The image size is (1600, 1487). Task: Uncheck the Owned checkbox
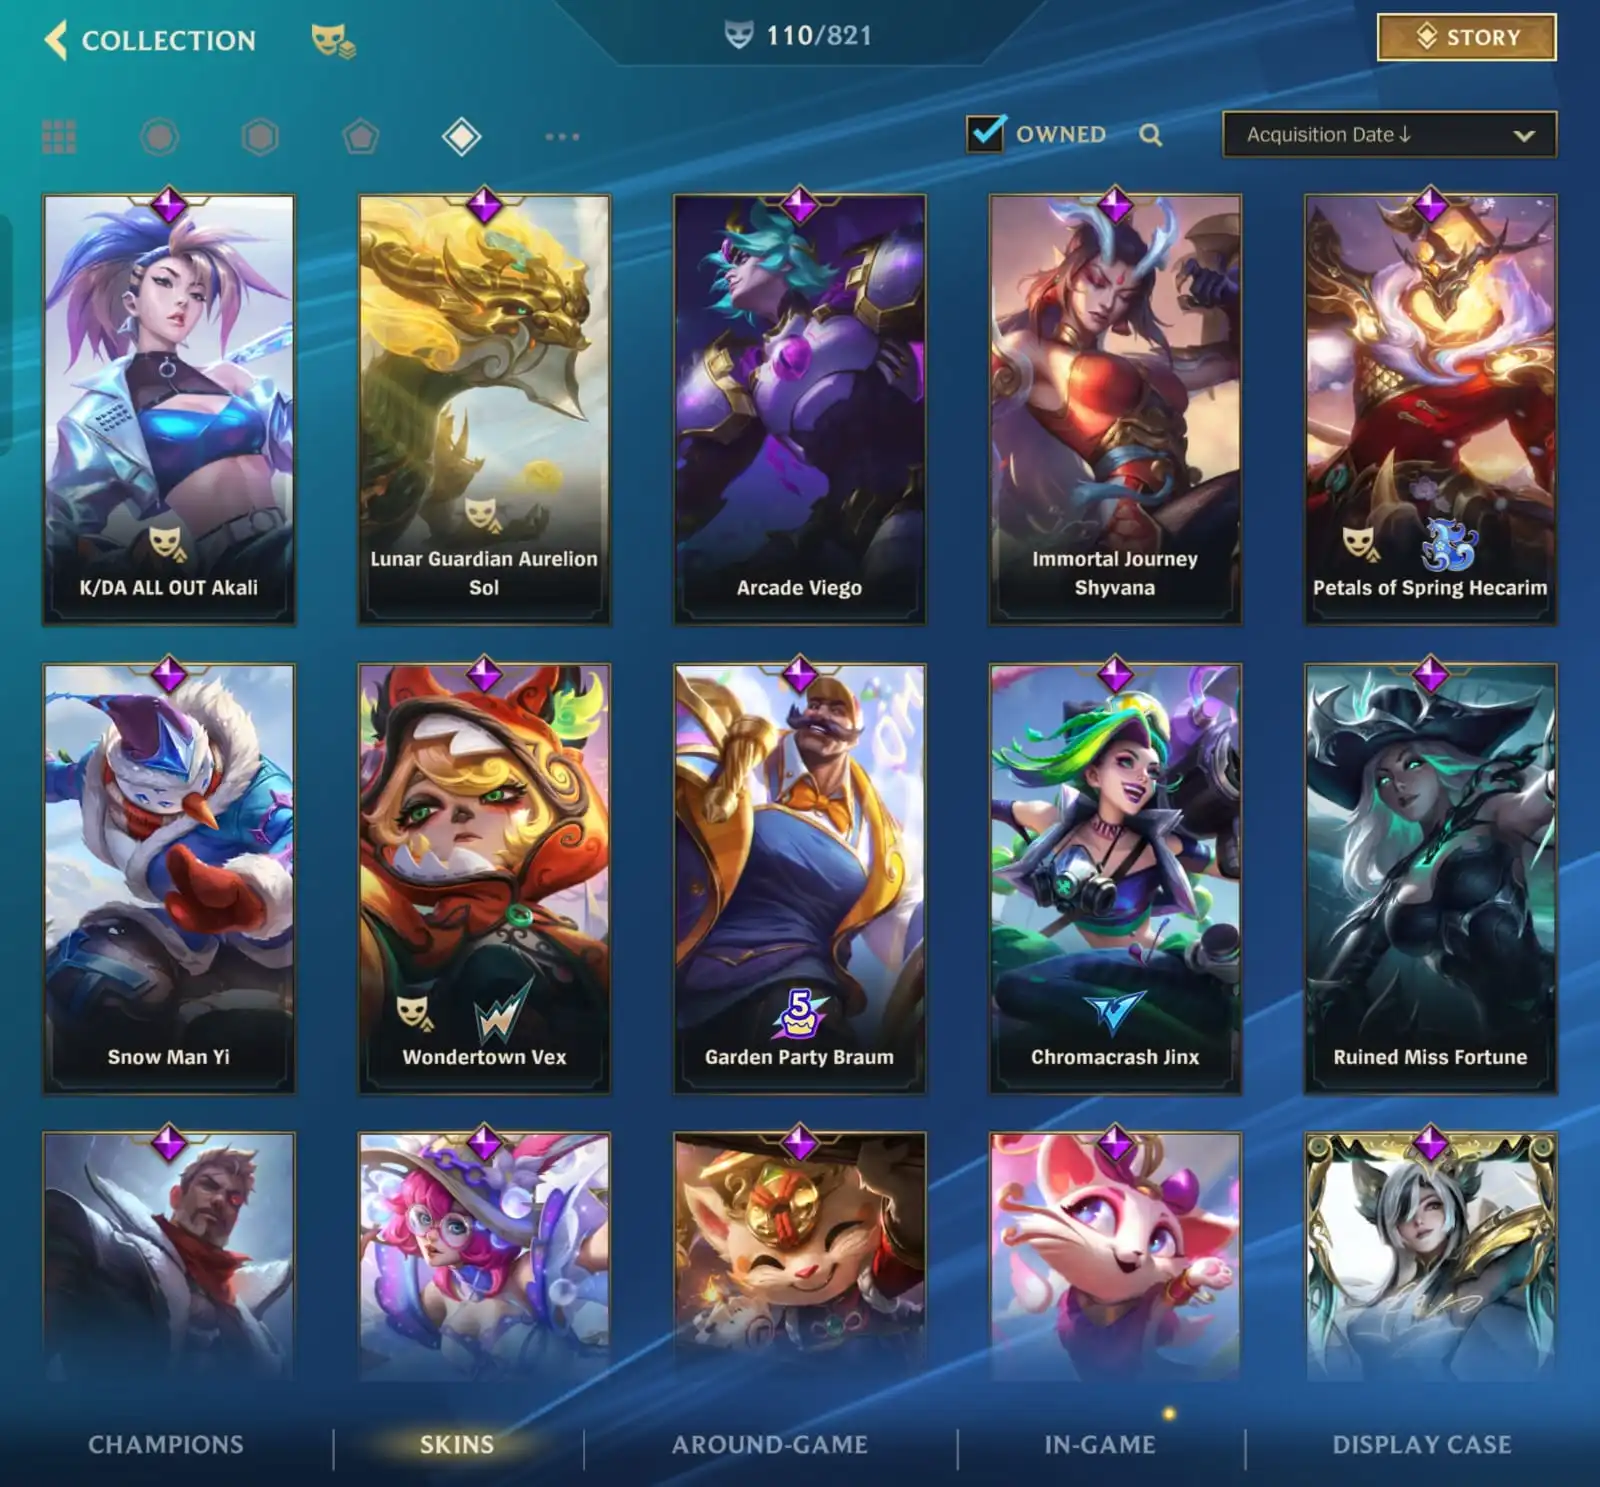point(986,133)
